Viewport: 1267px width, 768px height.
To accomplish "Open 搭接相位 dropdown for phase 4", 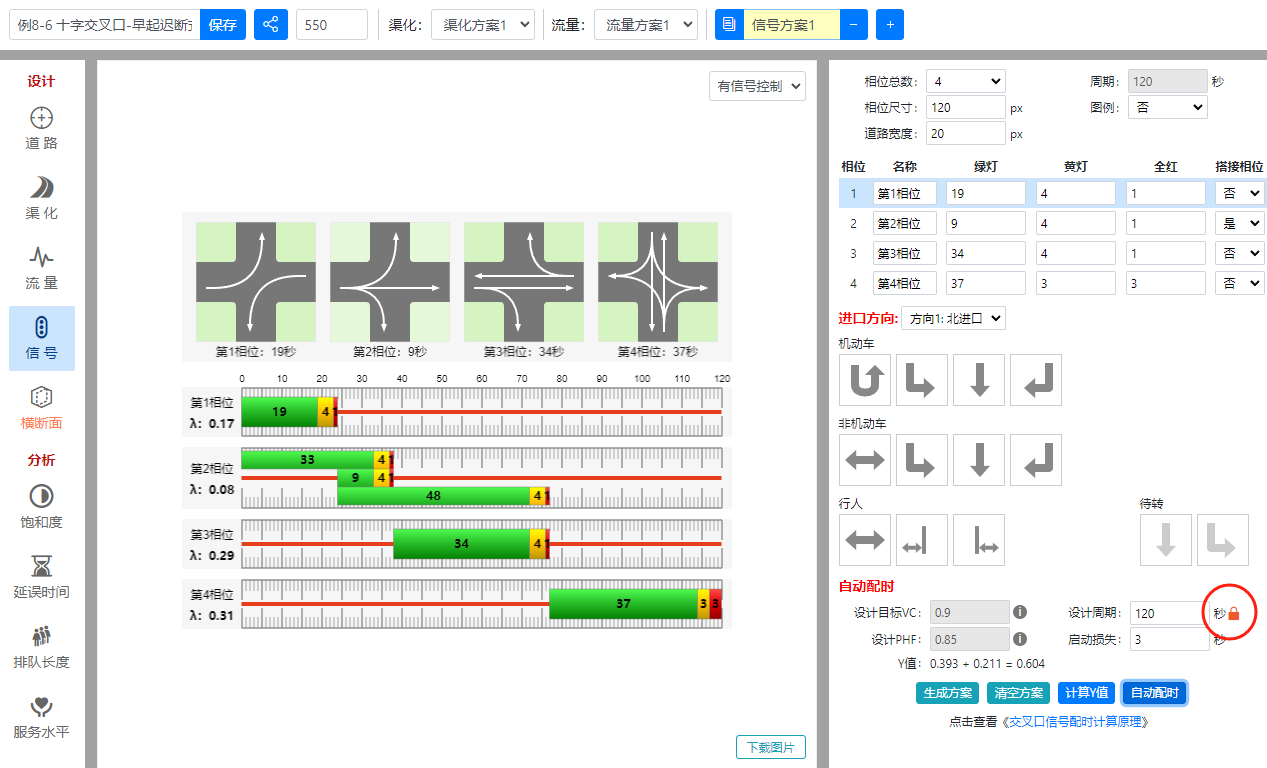I will [1240, 283].
